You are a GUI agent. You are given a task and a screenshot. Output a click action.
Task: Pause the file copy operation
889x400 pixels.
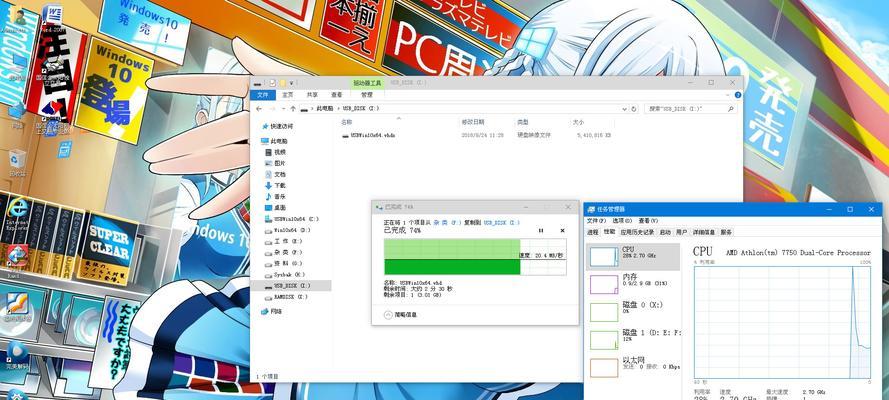541,231
